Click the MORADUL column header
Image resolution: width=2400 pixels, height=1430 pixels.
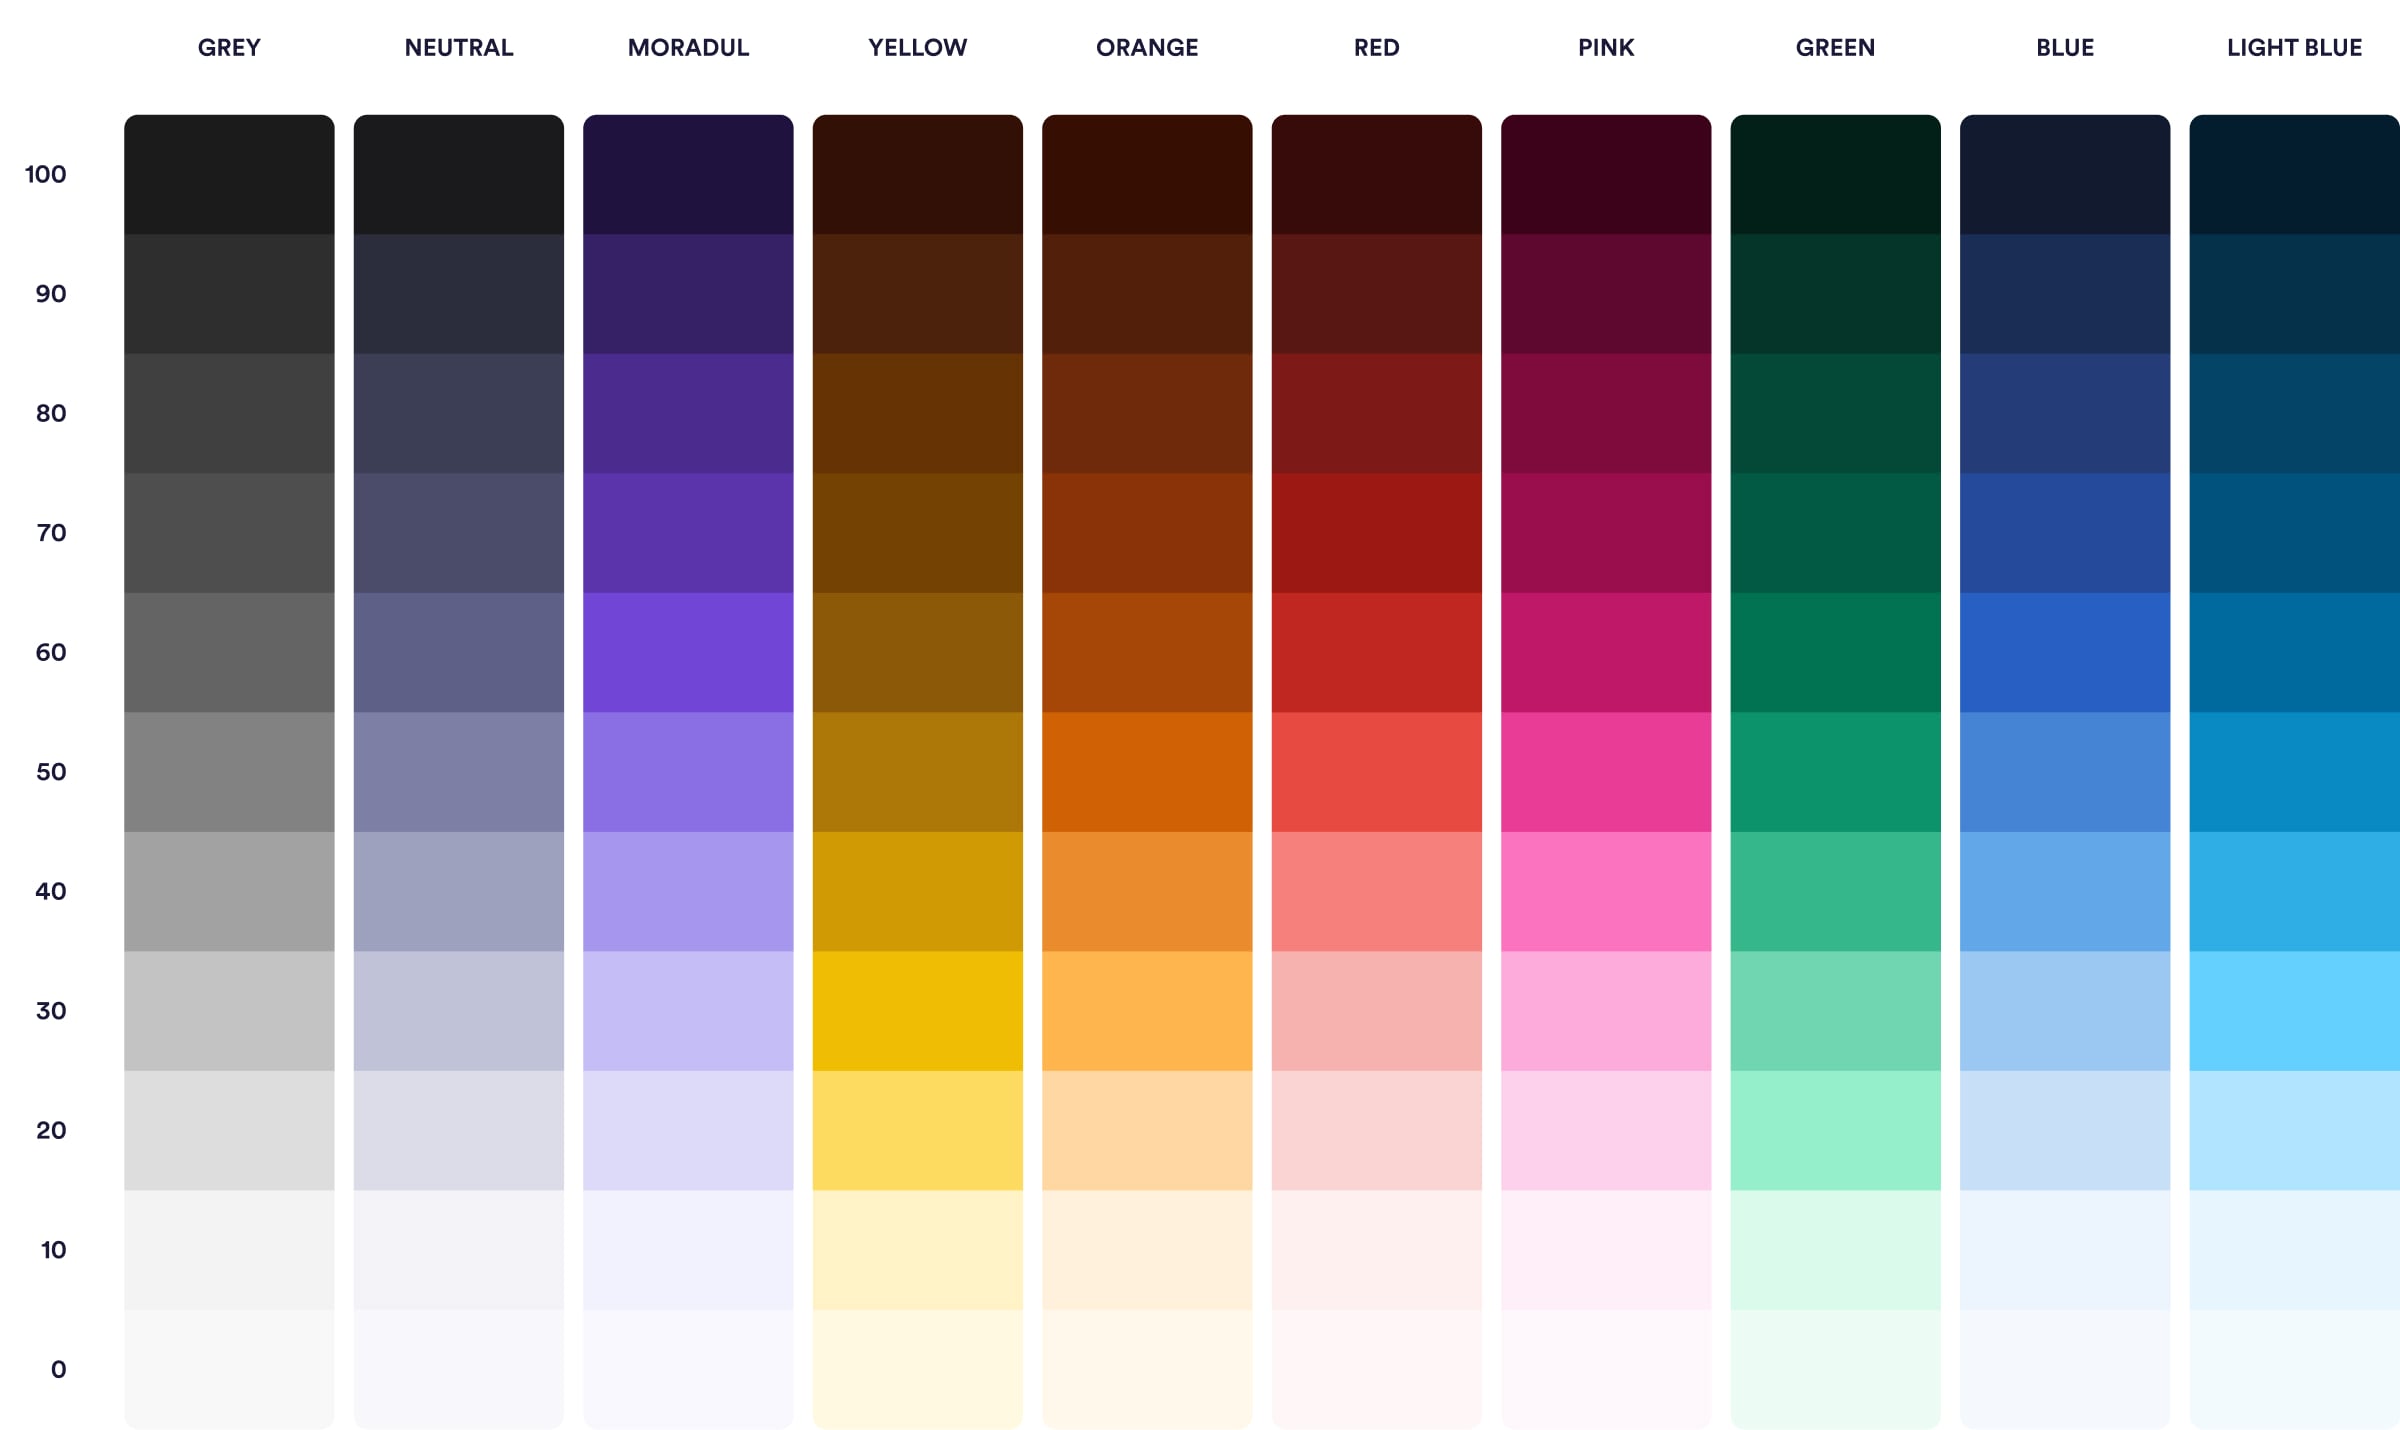click(688, 46)
